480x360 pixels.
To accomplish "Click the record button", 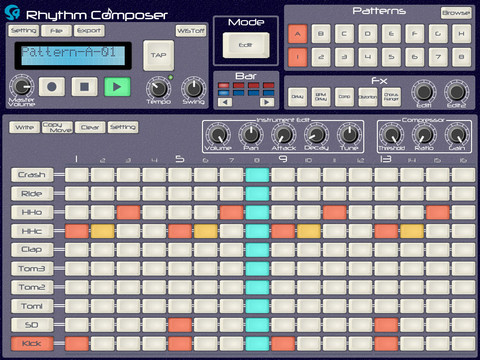I will coord(52,87).
